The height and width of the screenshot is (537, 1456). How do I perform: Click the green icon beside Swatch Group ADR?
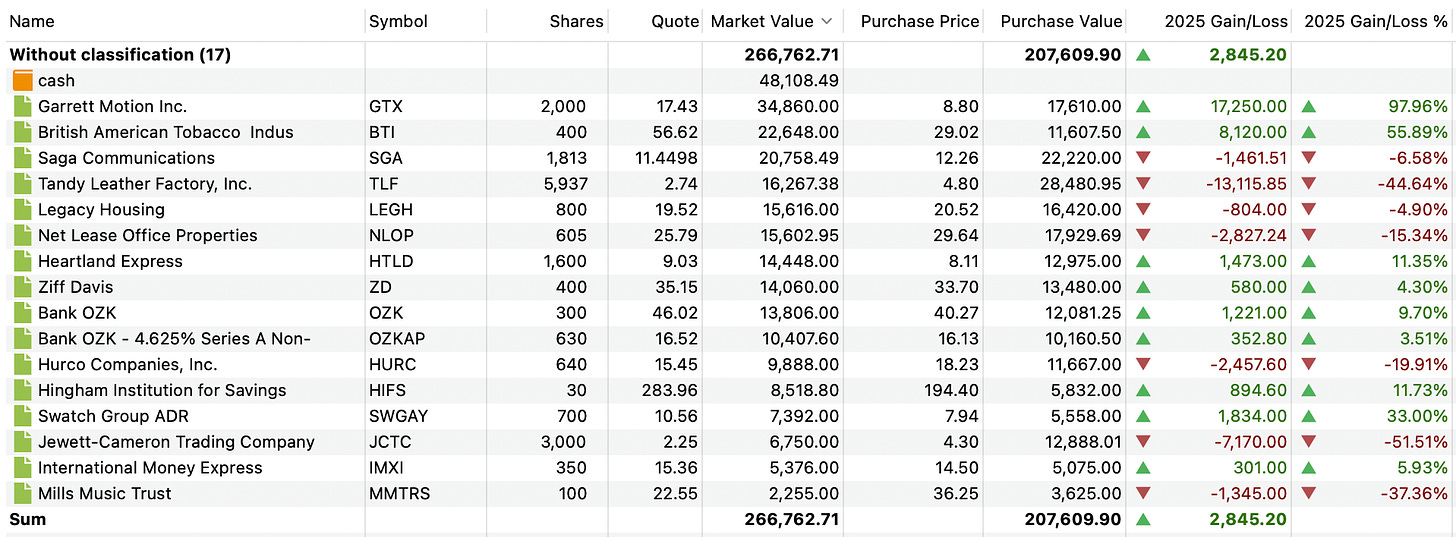pos(23,416)
